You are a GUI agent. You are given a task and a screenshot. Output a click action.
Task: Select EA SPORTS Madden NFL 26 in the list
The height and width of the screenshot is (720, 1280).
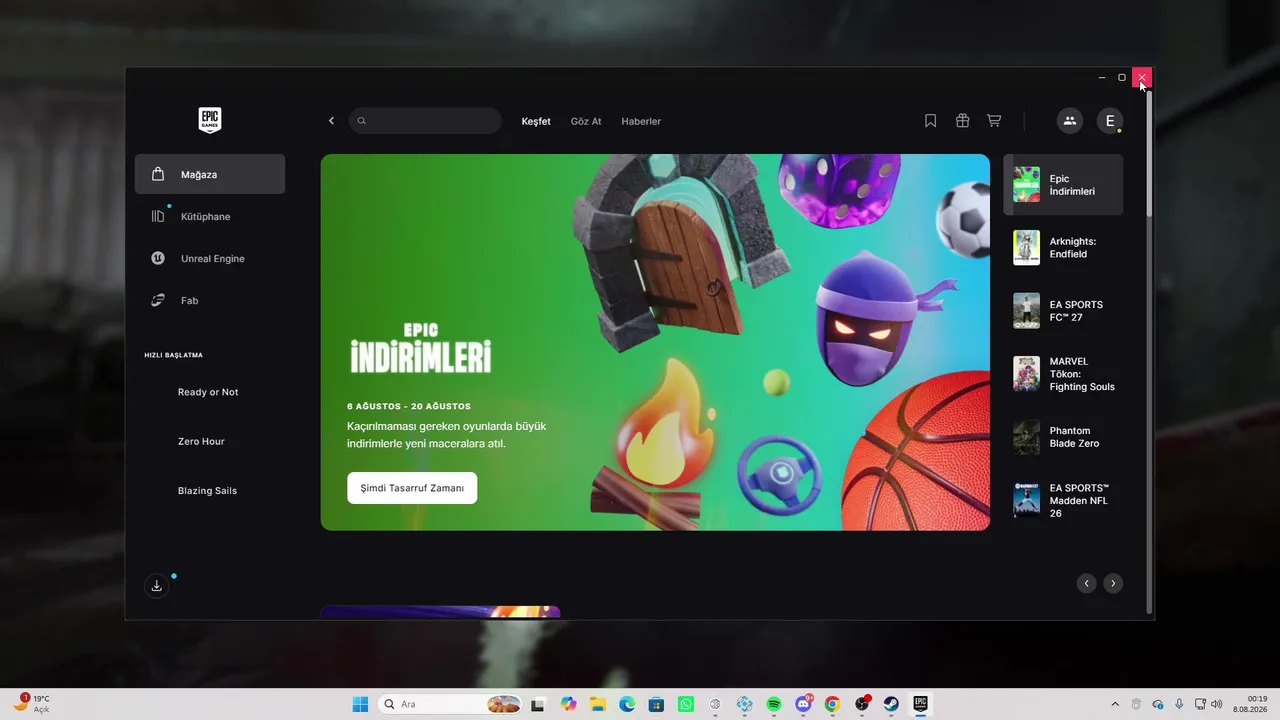[1063, 500]
